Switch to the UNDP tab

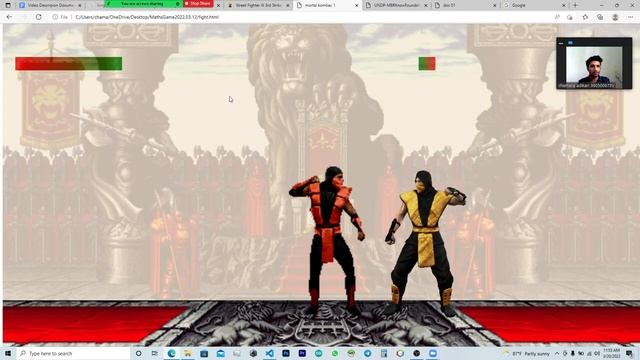point(396,5)
